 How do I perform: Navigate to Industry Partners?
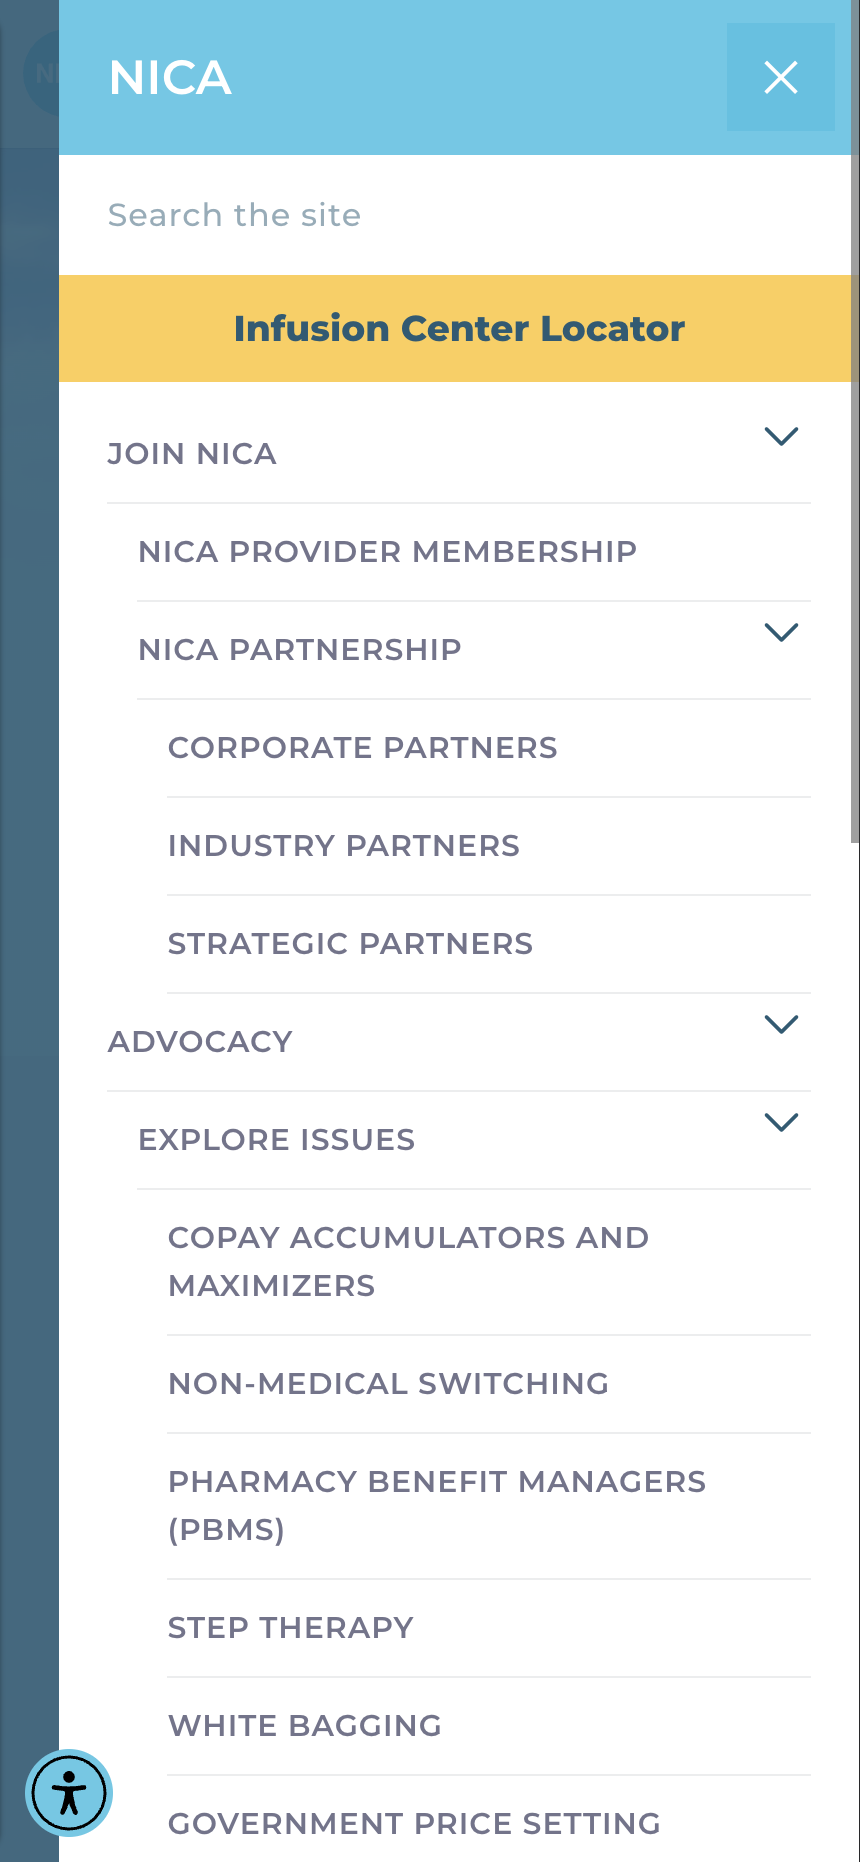344,846
